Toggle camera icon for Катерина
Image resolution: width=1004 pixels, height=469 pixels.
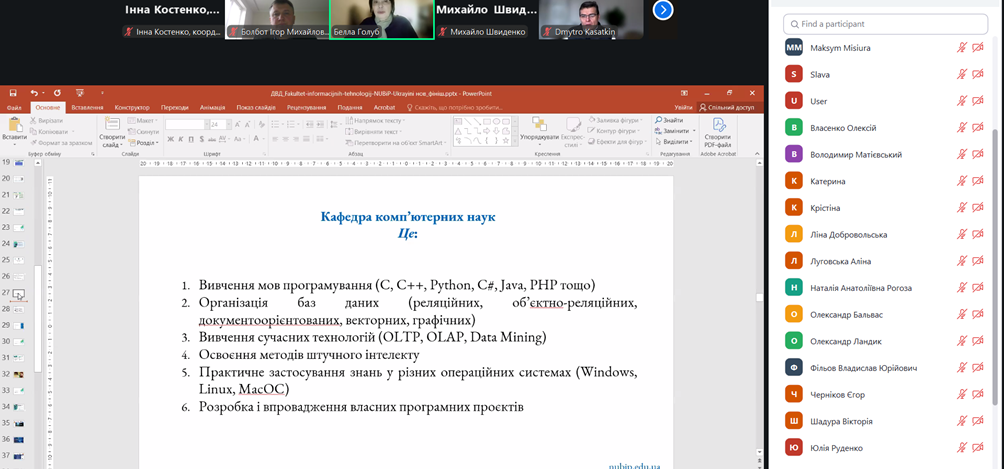(x=979, y=181)
